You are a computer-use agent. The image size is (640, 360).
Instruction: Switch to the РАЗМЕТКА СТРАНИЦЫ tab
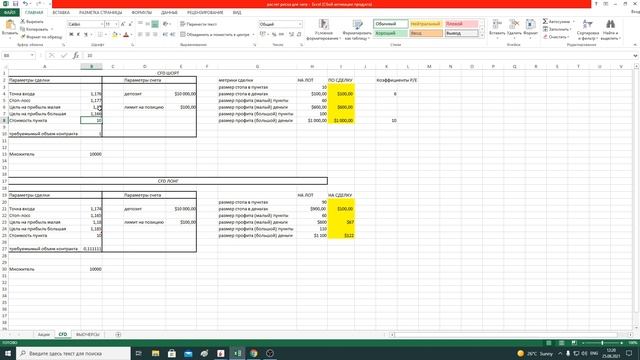100,13
